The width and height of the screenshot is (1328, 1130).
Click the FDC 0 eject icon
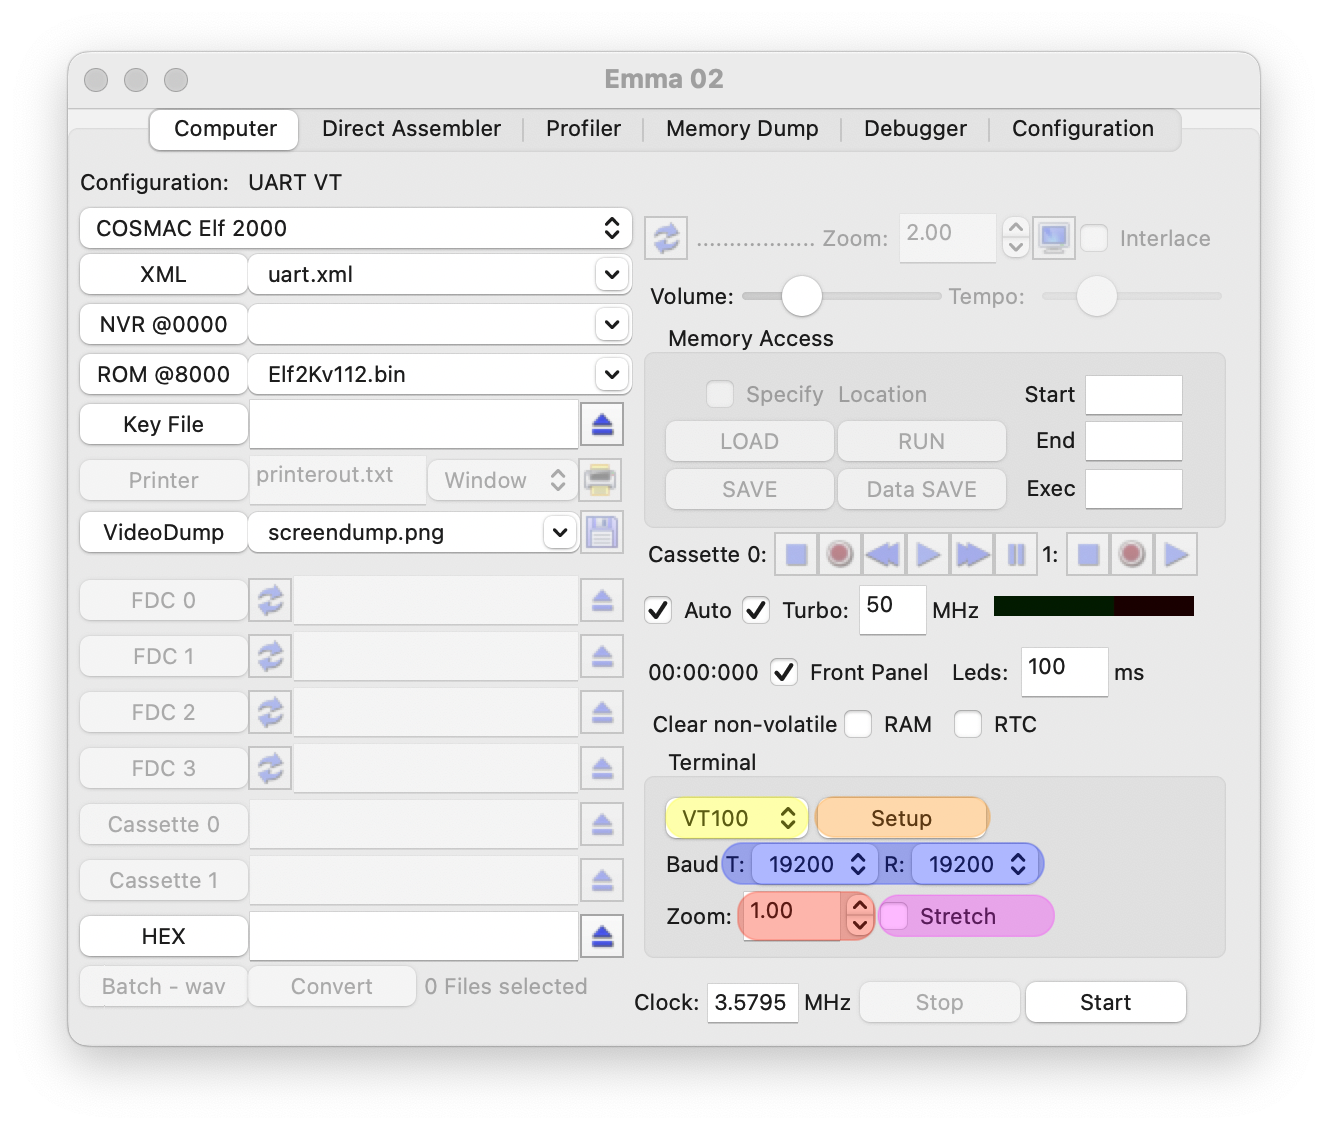point(602,600)
